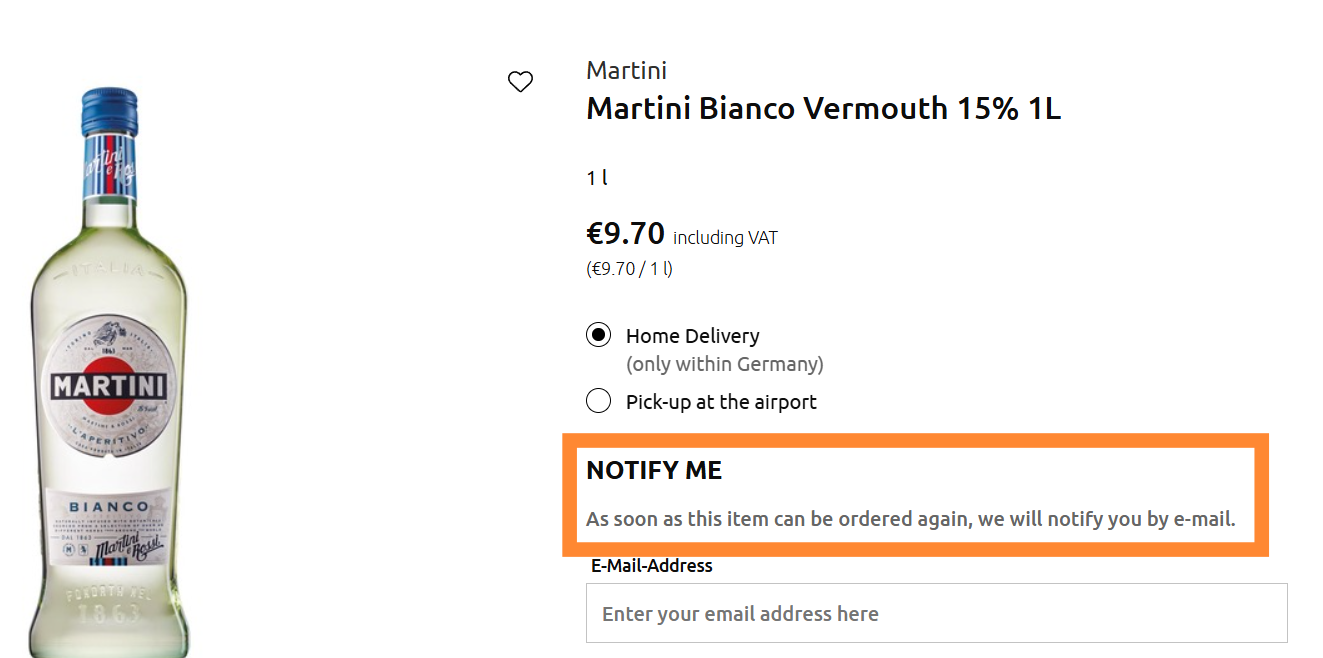Click the Martini Bianco Vermouth 15% 1L title
1323x658 pixels.
click(x=823, y=108)
